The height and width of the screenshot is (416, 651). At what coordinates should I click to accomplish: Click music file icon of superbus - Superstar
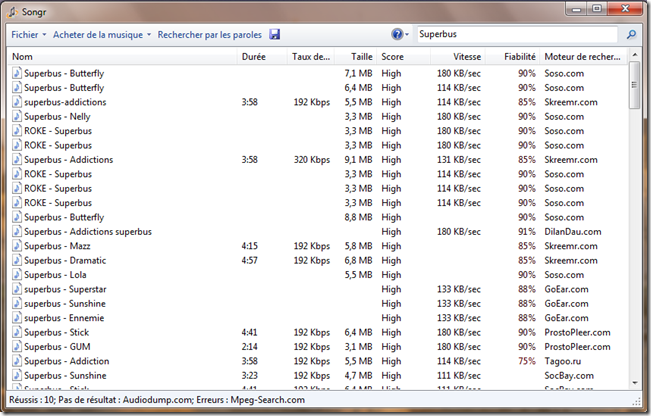(x=17, y=289)
